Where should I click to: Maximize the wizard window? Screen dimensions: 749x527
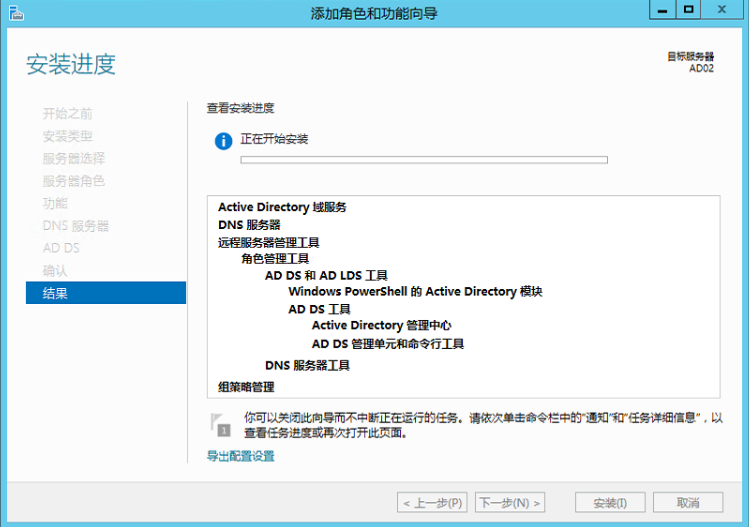pyautogui.click(x=688, y=10)
